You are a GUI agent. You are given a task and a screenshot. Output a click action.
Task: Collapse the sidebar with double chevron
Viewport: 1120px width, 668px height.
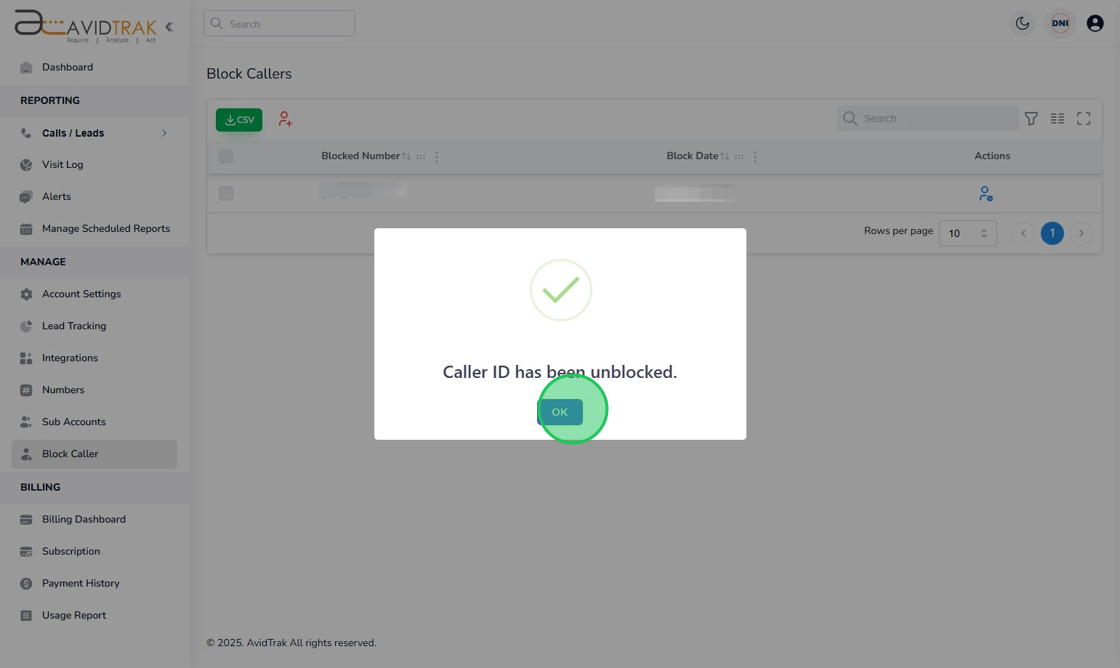(169, 27)
